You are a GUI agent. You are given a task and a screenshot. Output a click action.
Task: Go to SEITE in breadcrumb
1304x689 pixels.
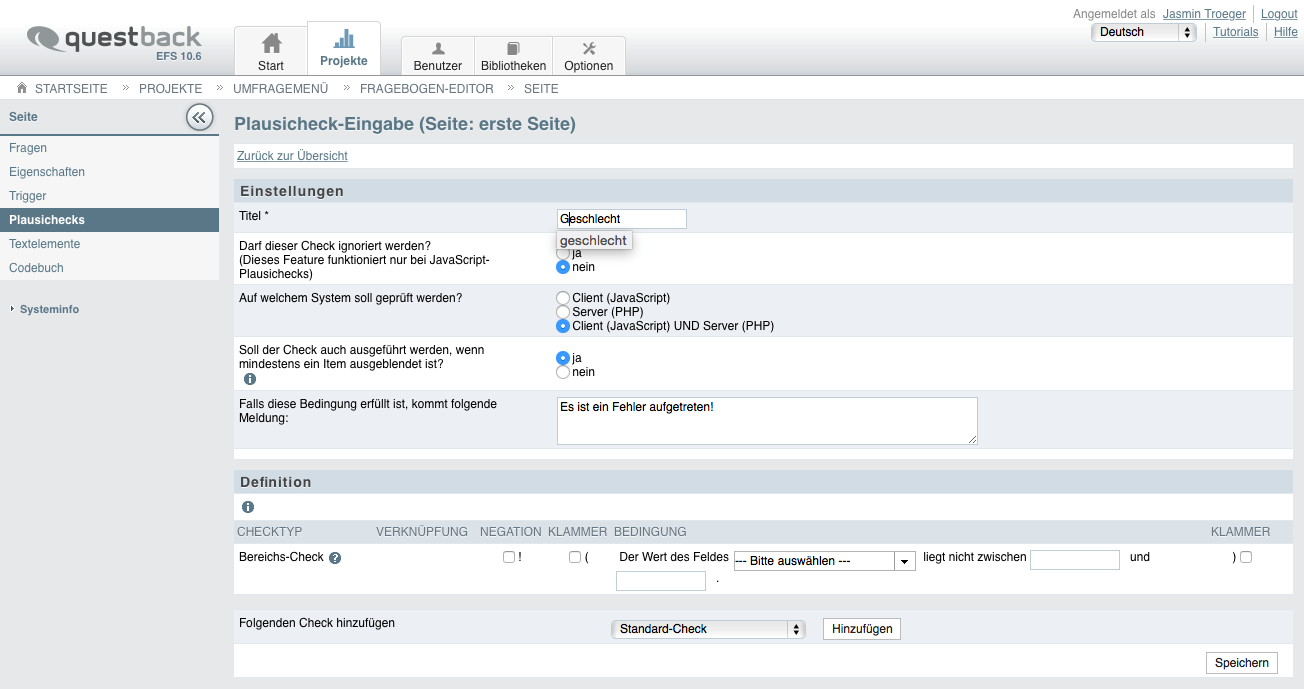click(541, 89)
